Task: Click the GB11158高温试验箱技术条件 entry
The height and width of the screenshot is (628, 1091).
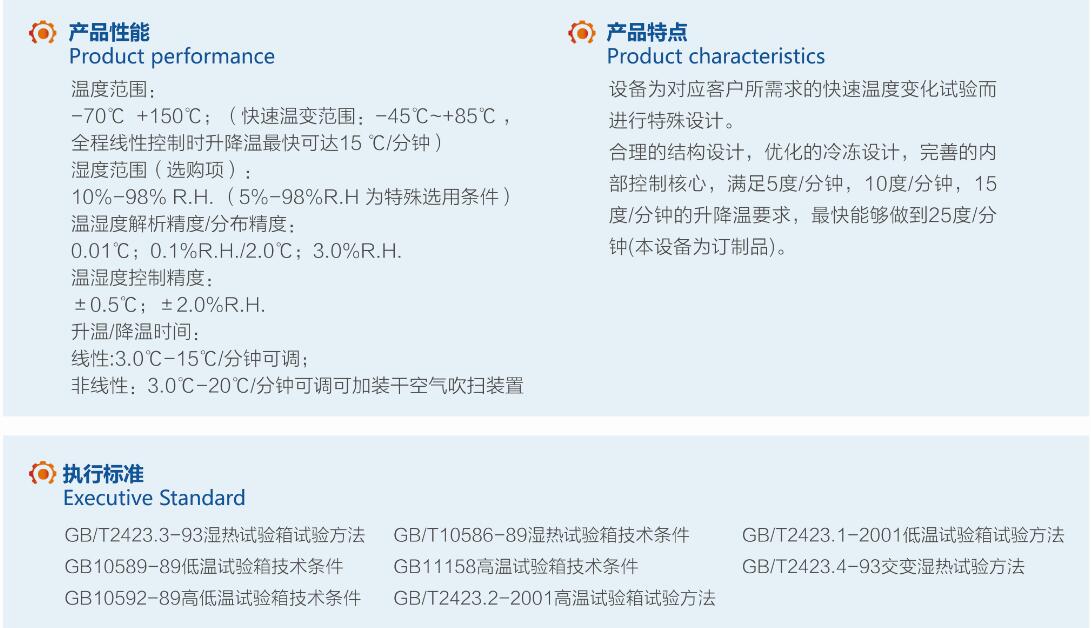Action: [516, 566]
